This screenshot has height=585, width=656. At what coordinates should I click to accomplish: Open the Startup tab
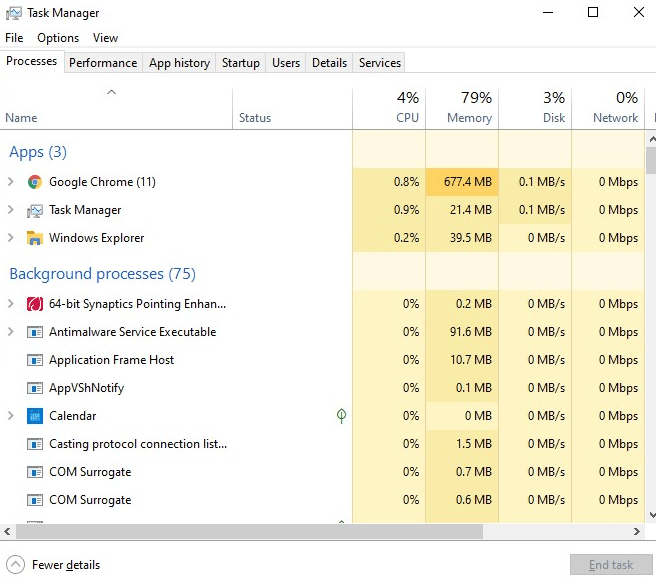pyautogui.click(x=241, y=63)
